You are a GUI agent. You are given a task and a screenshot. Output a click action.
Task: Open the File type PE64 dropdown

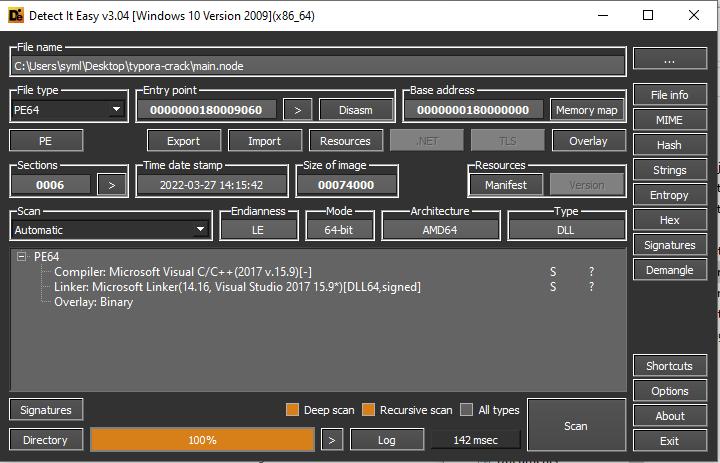(x=68, y=110)
